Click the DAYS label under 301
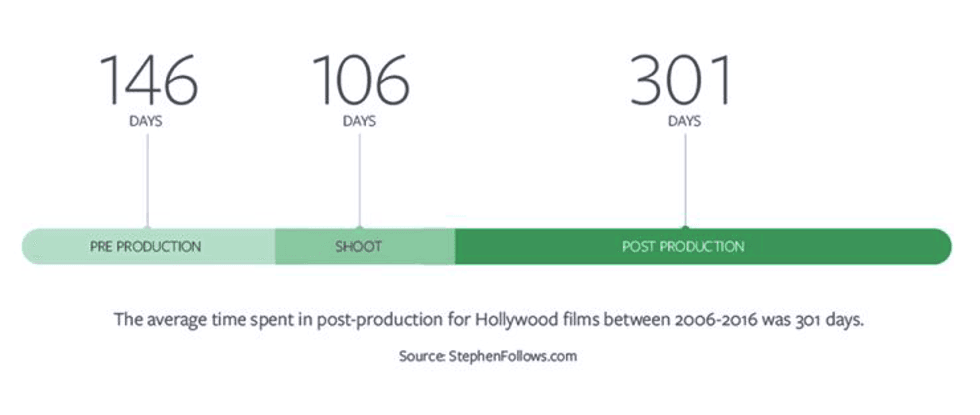The image size is (980, 415). tap(684, 121)
